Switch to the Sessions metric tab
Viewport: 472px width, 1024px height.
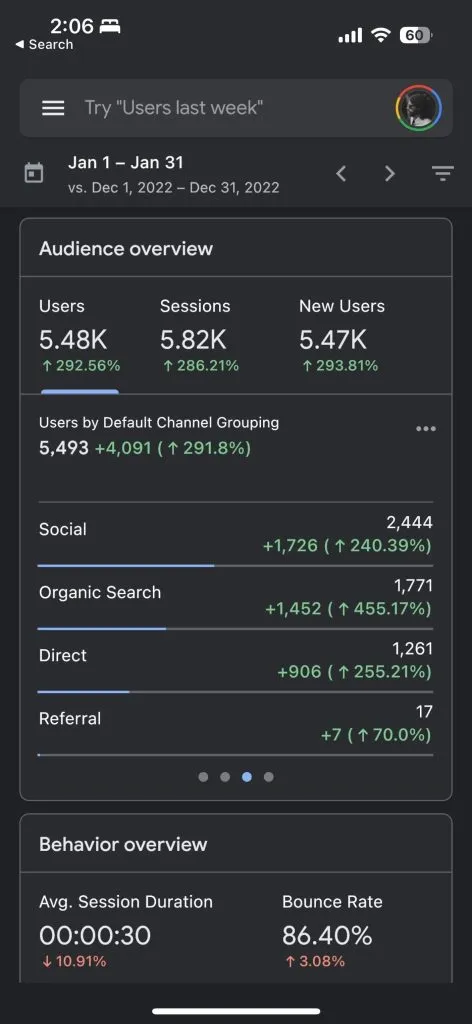pos(199,336)
